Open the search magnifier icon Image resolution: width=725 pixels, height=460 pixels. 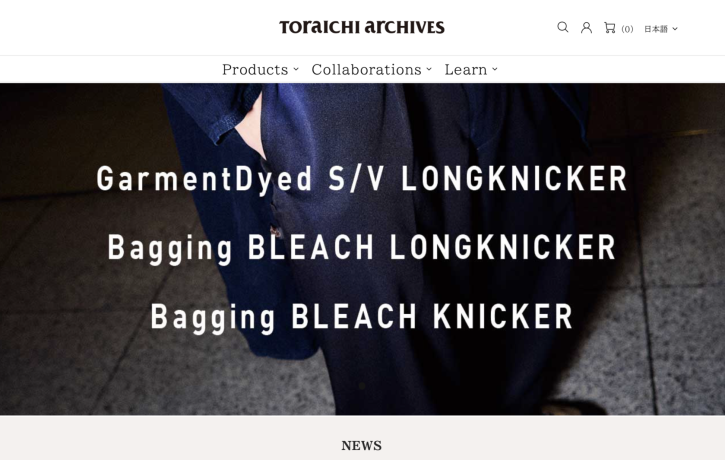tap(563, 27)
